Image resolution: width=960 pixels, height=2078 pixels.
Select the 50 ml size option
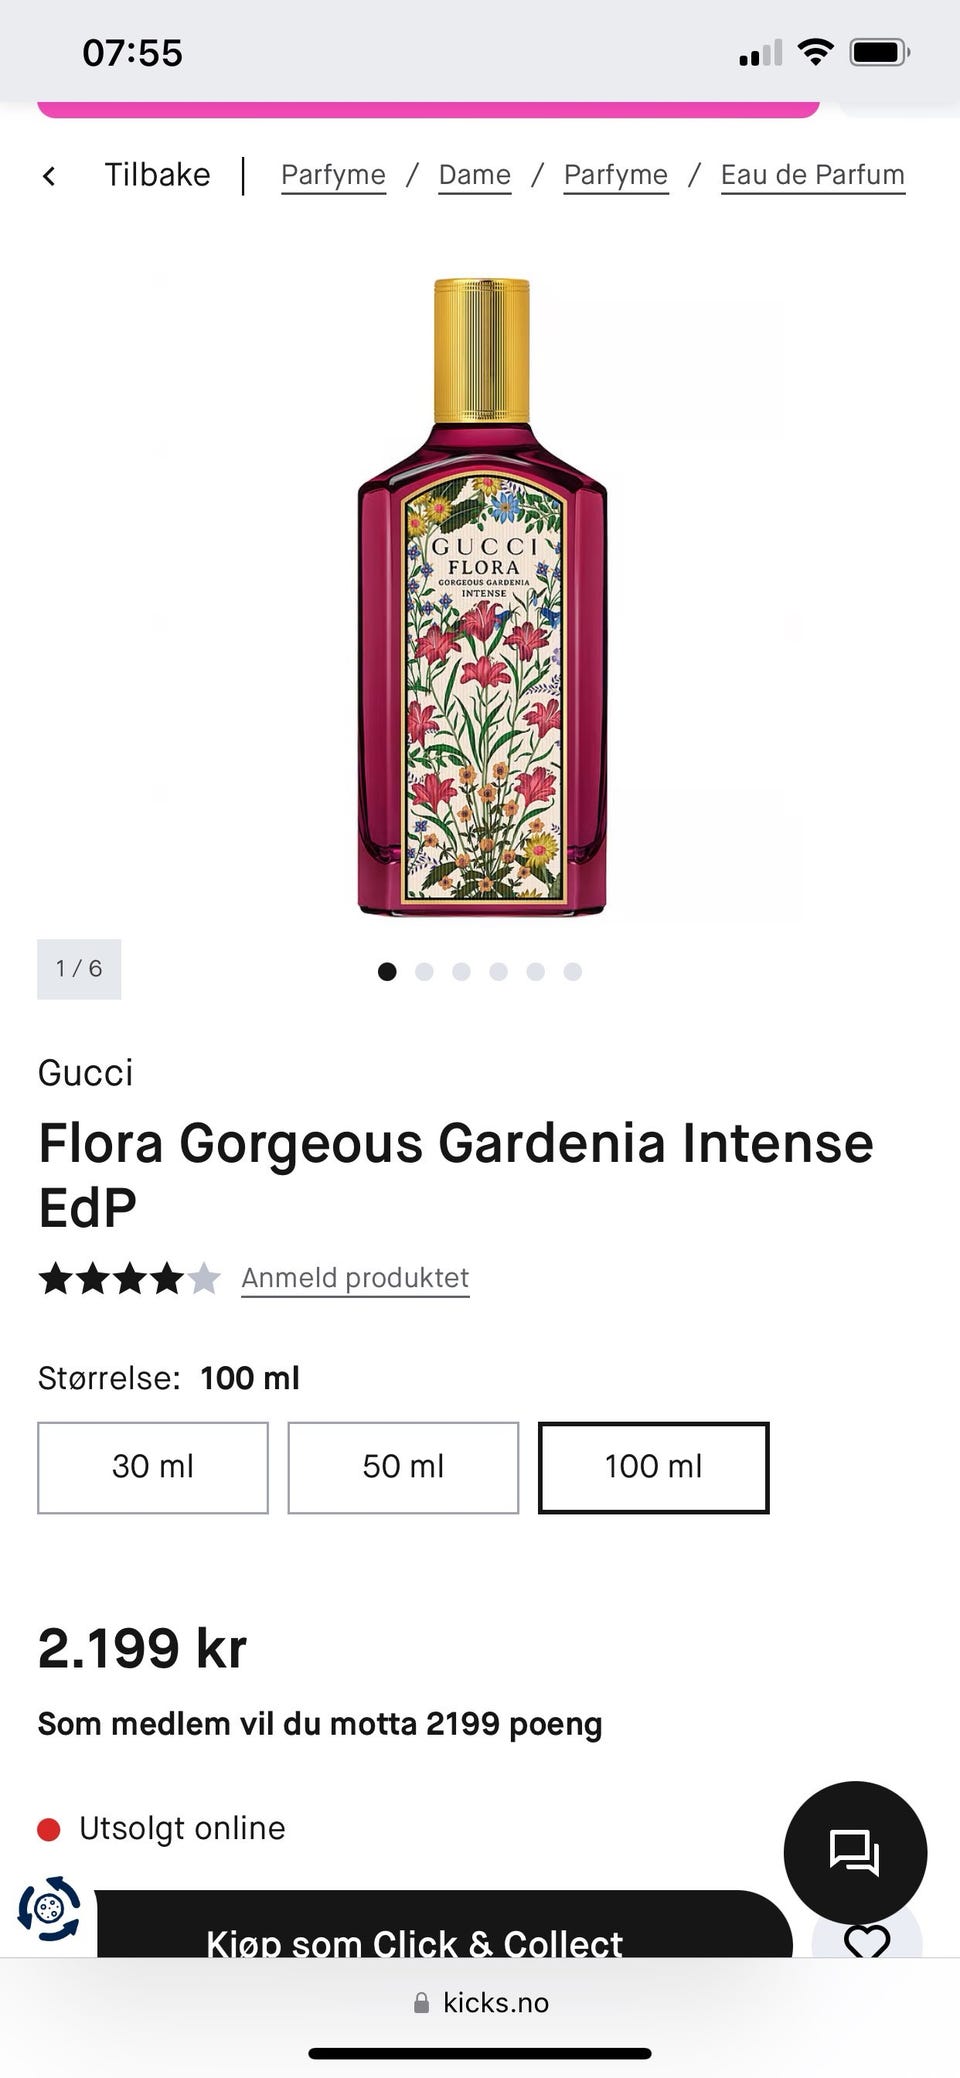tap(403, 1467)
